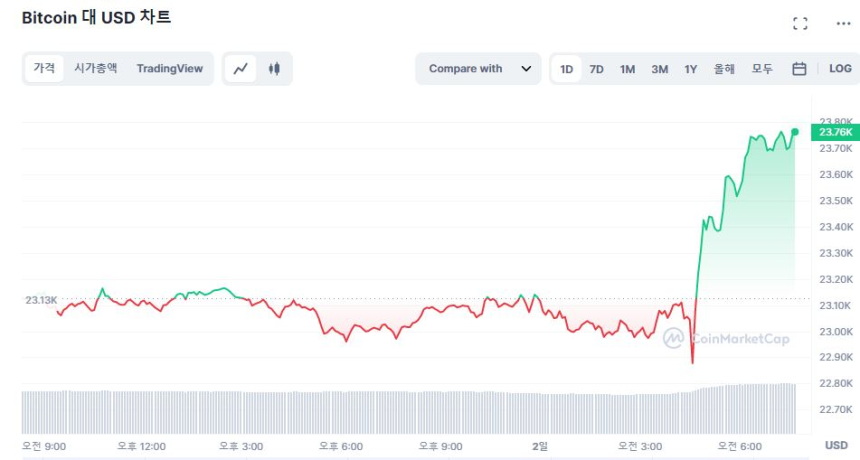Switch to the 시가총액 tab
The image size is (860, 460).
pyautogui.click(x=95, y=68)
